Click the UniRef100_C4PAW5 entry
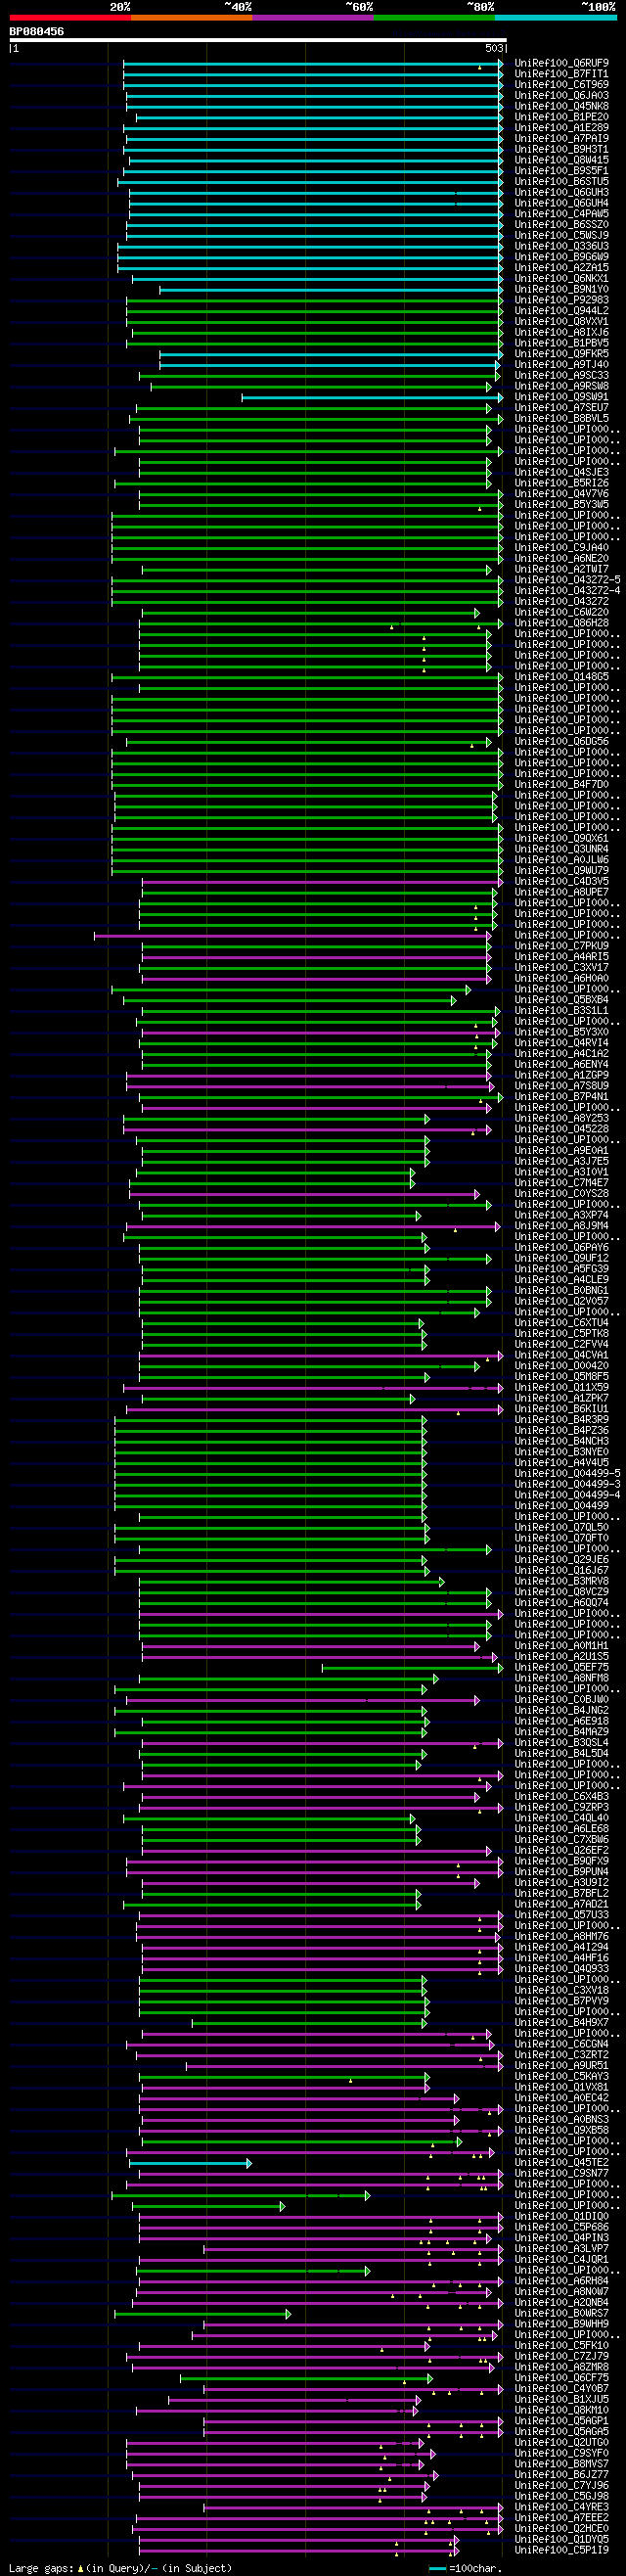This screenshot has height=2576, width=626. [x=562, y=214]
